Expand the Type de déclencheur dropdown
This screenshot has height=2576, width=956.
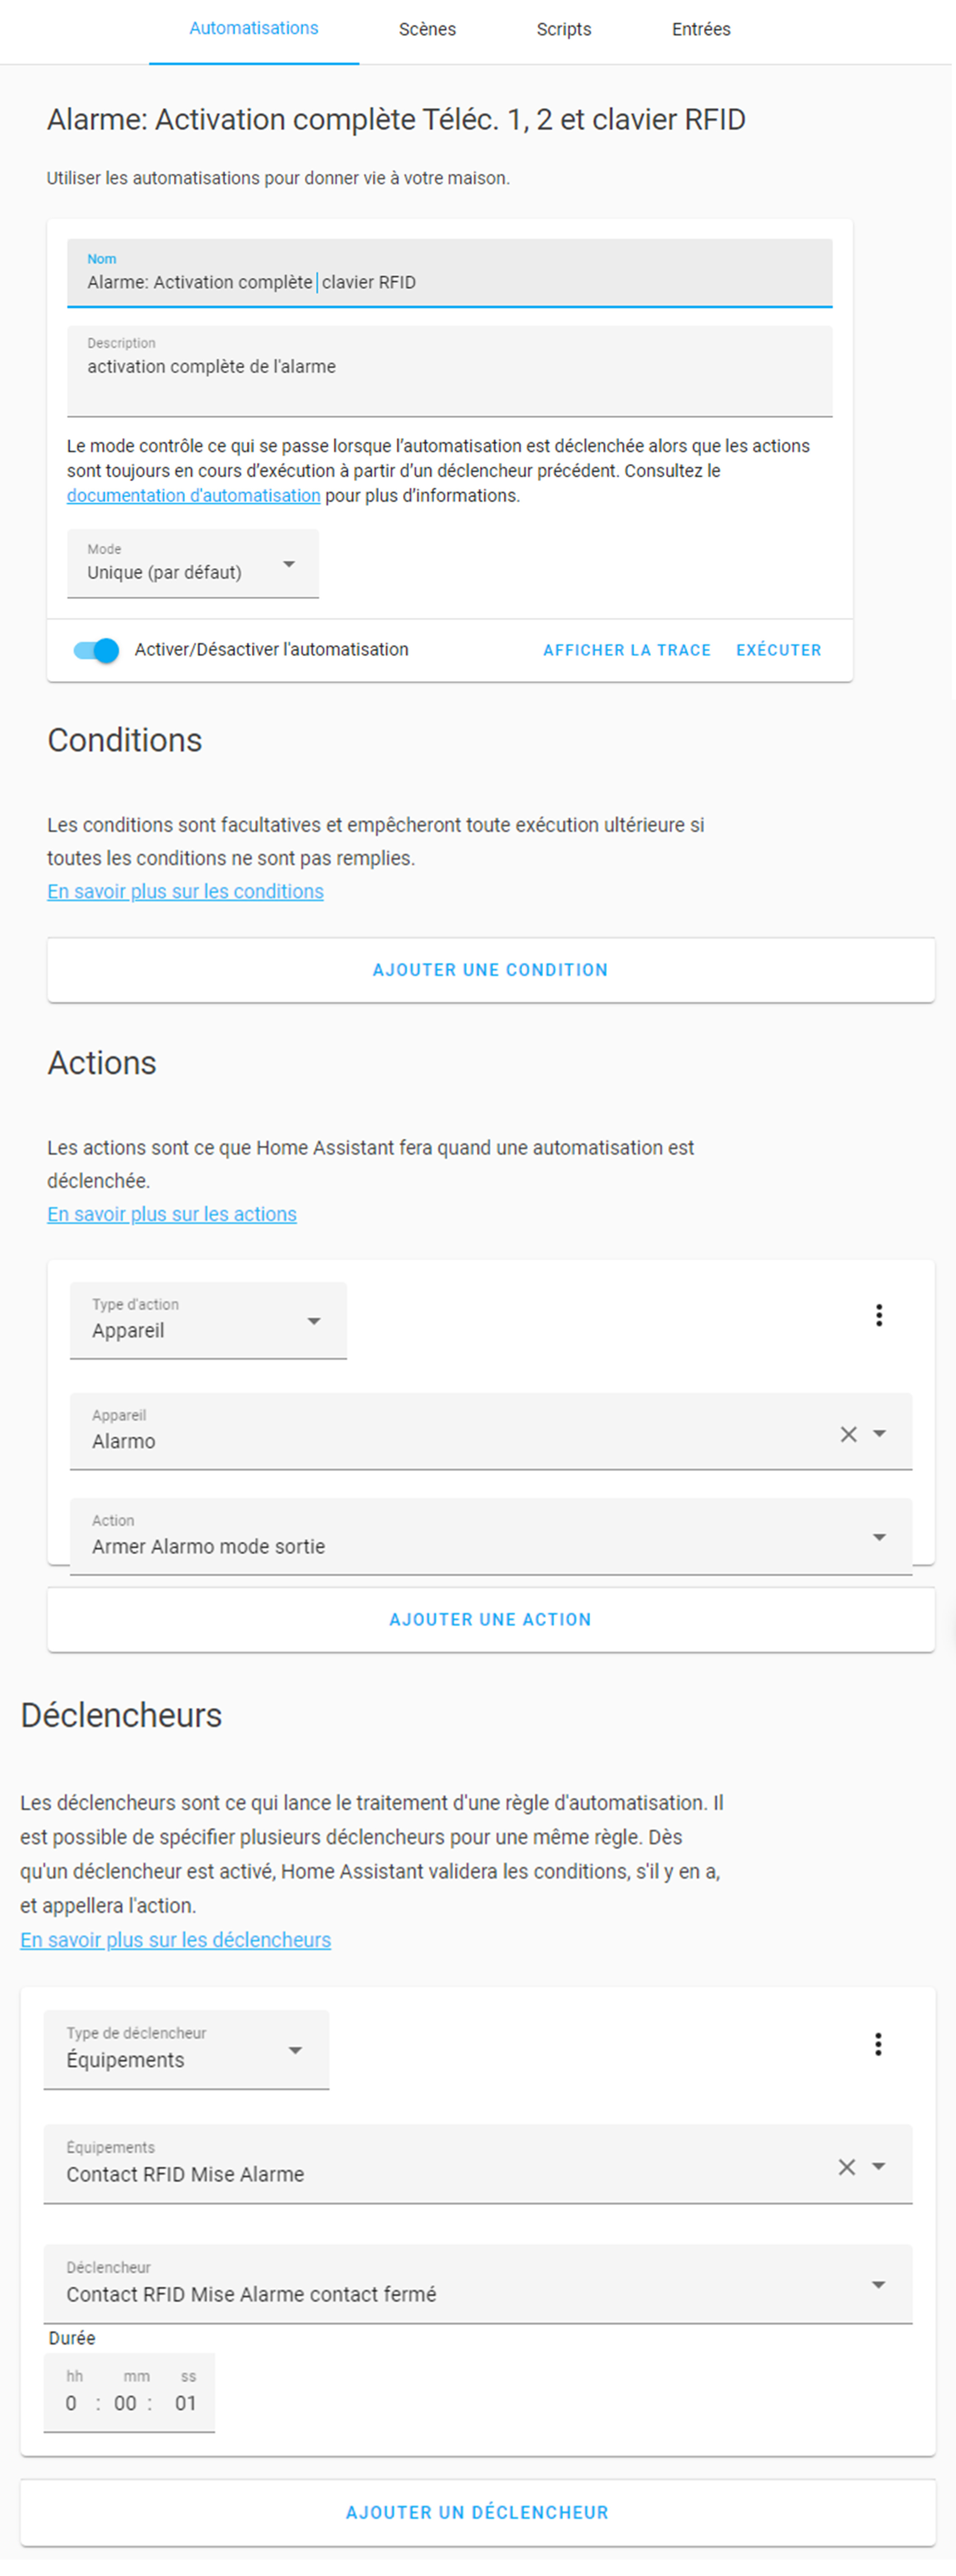tap(186, 2050)
